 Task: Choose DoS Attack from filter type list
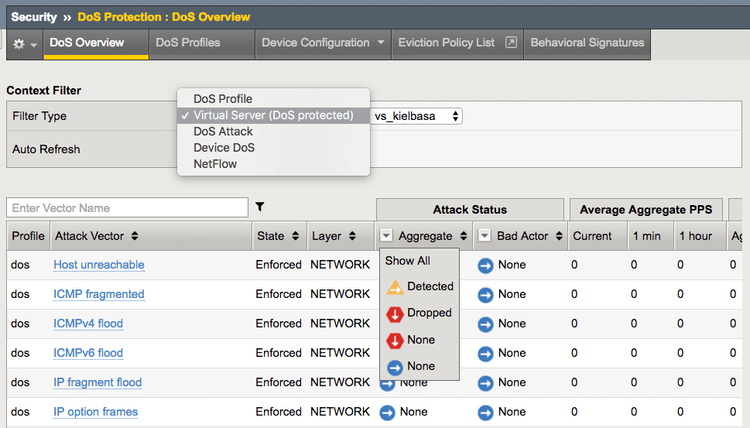(x=223, y=131)
